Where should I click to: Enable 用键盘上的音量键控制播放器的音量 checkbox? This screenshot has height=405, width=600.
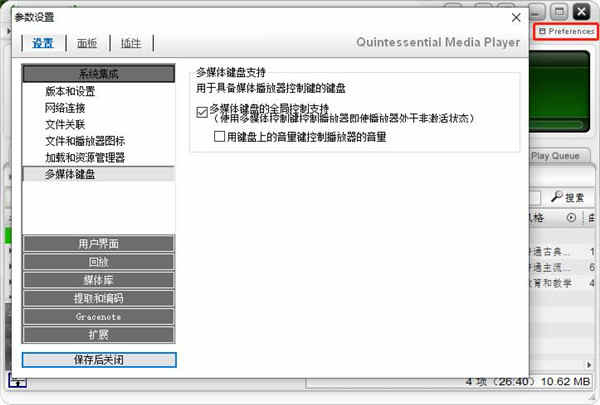[219, 136]
